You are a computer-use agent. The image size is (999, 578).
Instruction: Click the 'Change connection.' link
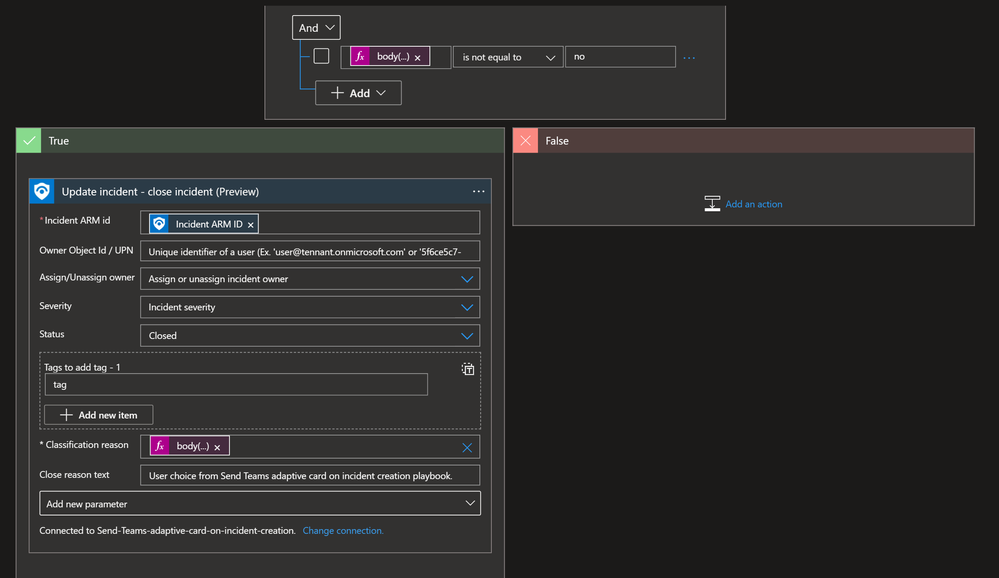point(343,530)
